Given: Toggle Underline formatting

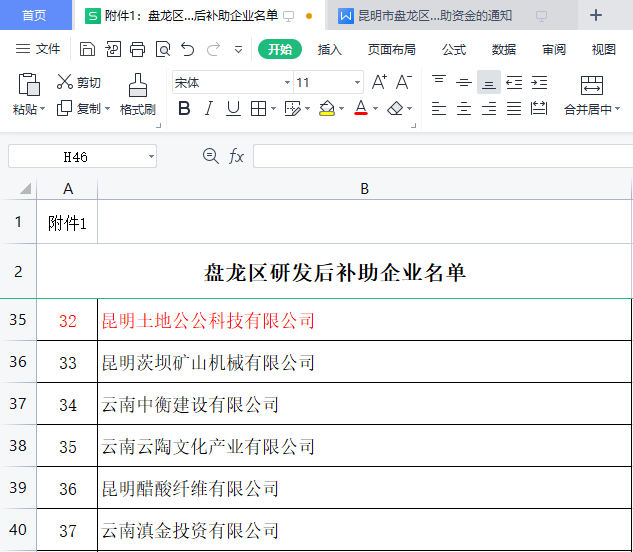Looking at the screenshot, I should click(233, 108).
